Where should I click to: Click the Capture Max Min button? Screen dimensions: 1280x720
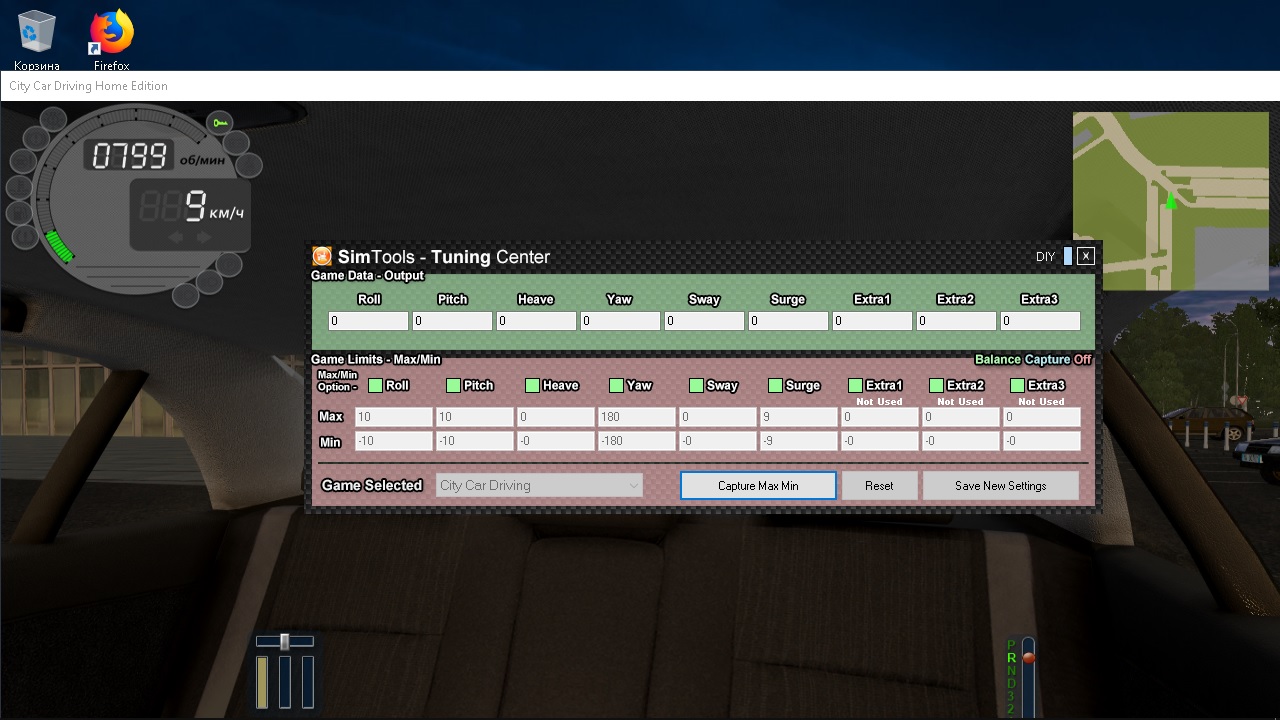(x=758, y=486)
